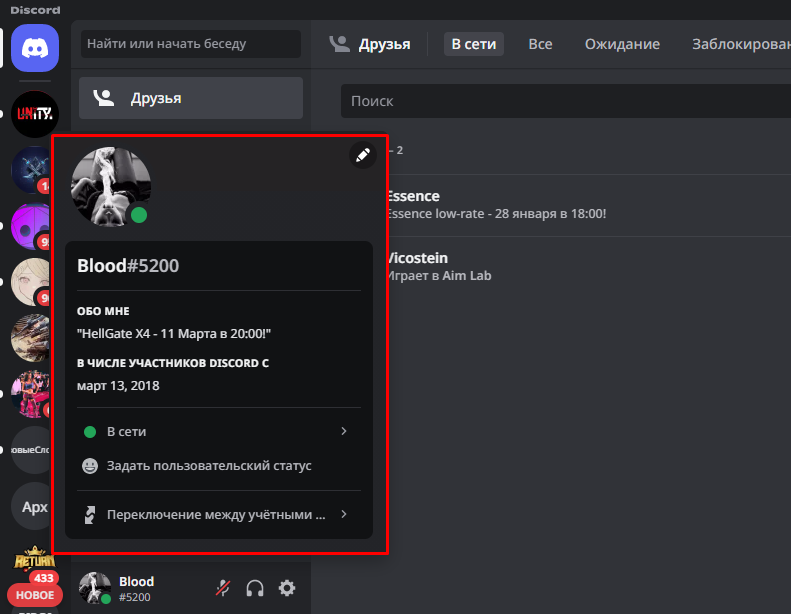The image size is (791, 614).
Task: Open server labeled овыеСло in sidebar
Action: 31,450
